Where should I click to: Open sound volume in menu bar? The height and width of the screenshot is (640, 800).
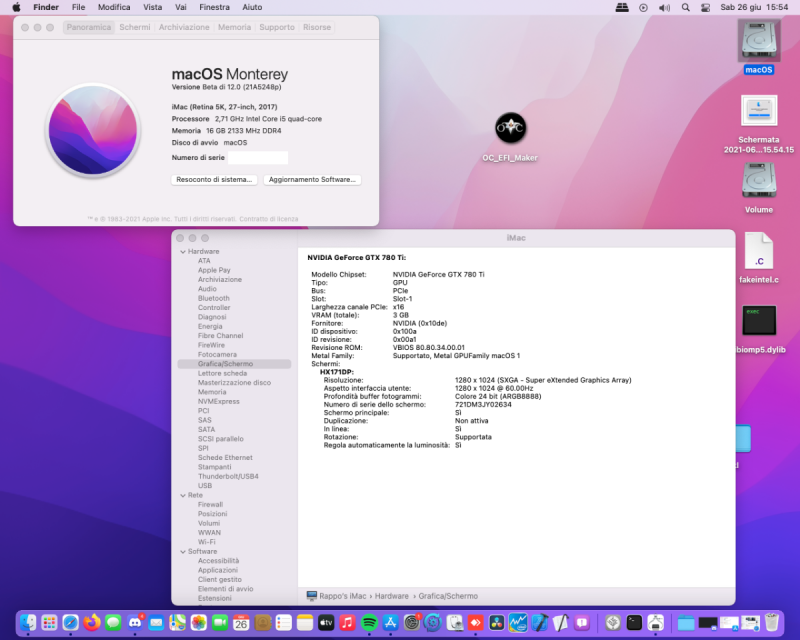[x=664, y=7]
